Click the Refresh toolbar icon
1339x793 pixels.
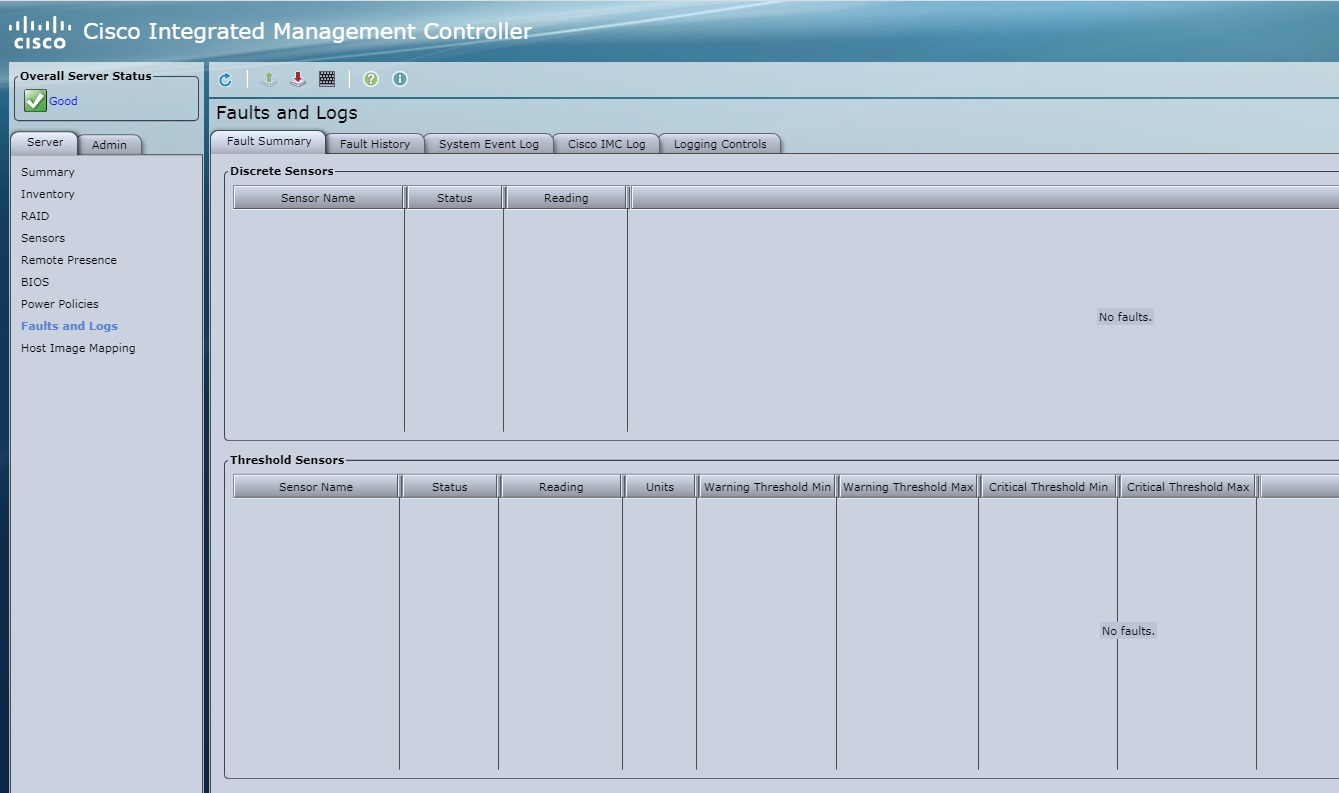(x=225, y=79)
